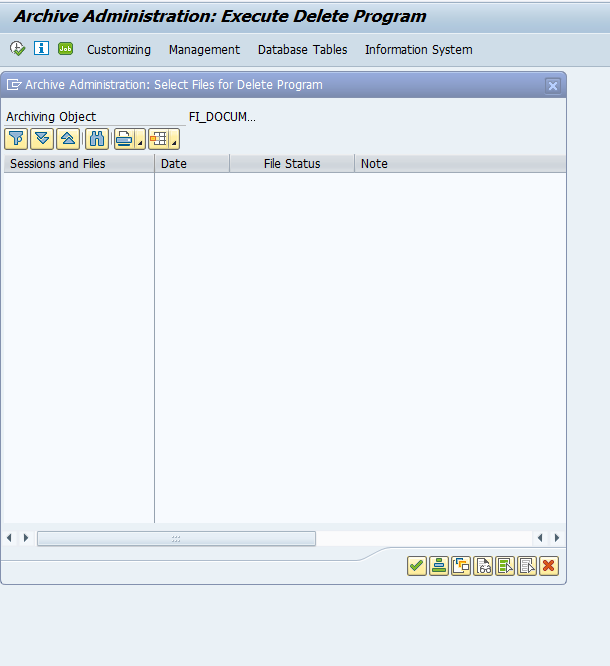The width and height of the screenshot is (610, 666).
Task: Click the Layout grid icon
Action: 158,139
